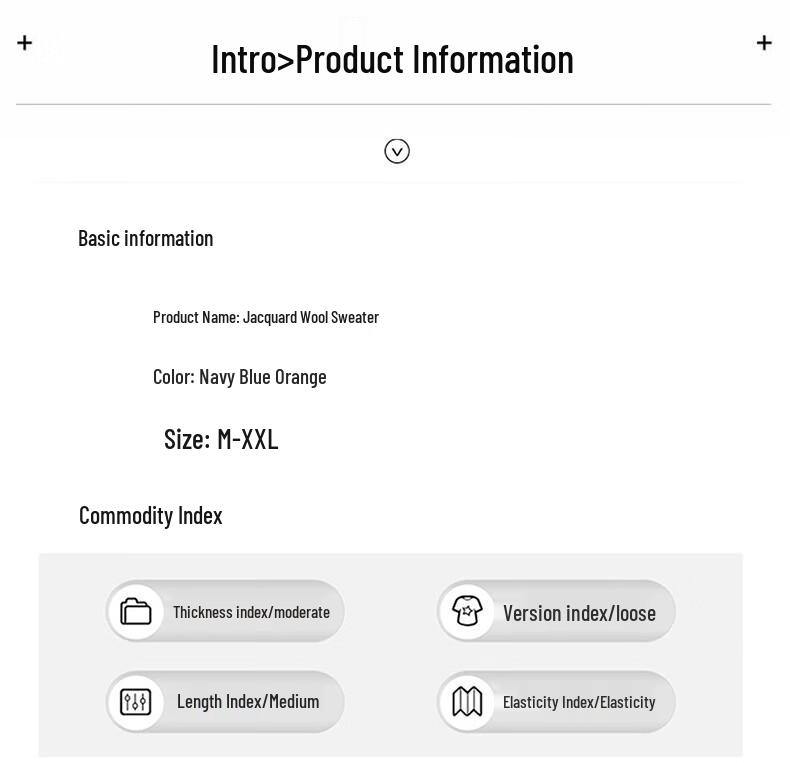Click the plus icon at top right

click(x=764, y=42)
